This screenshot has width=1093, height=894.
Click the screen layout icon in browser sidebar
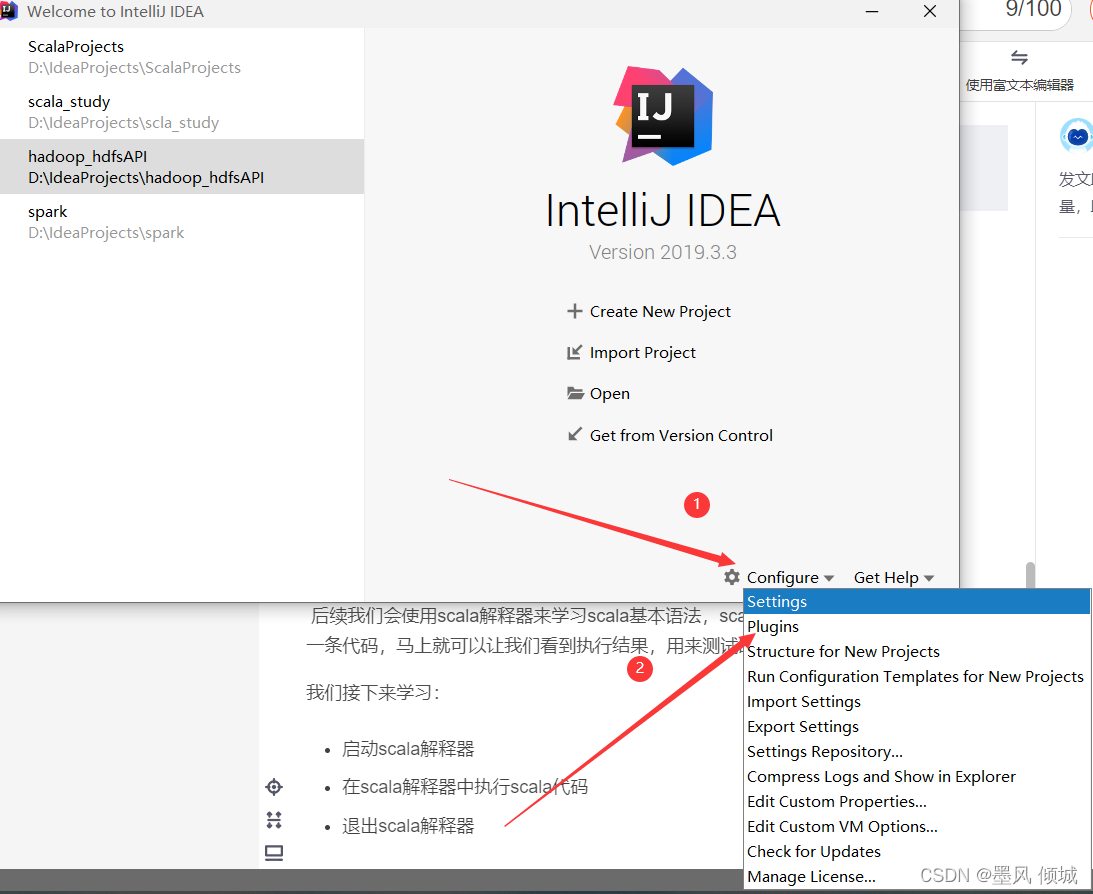pyautogui.click(x=274, y=853)
